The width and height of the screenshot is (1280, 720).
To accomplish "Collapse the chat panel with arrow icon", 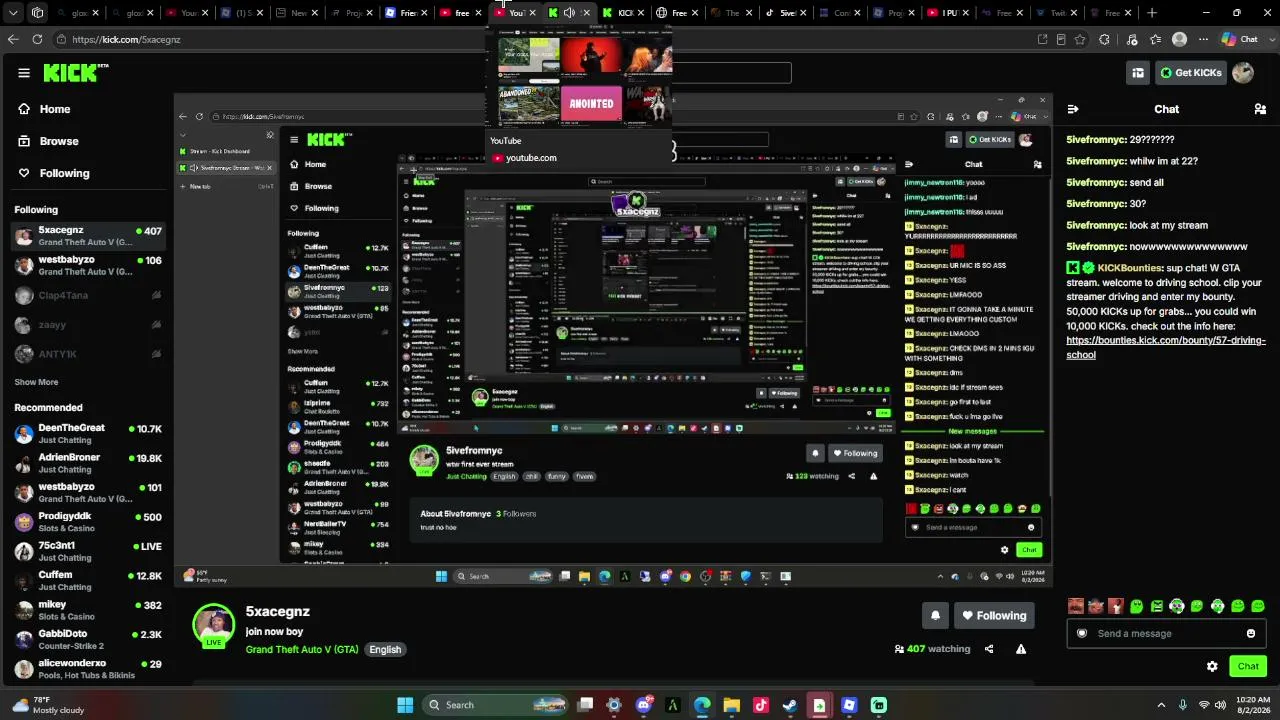I will click(x=1072, y=109).
